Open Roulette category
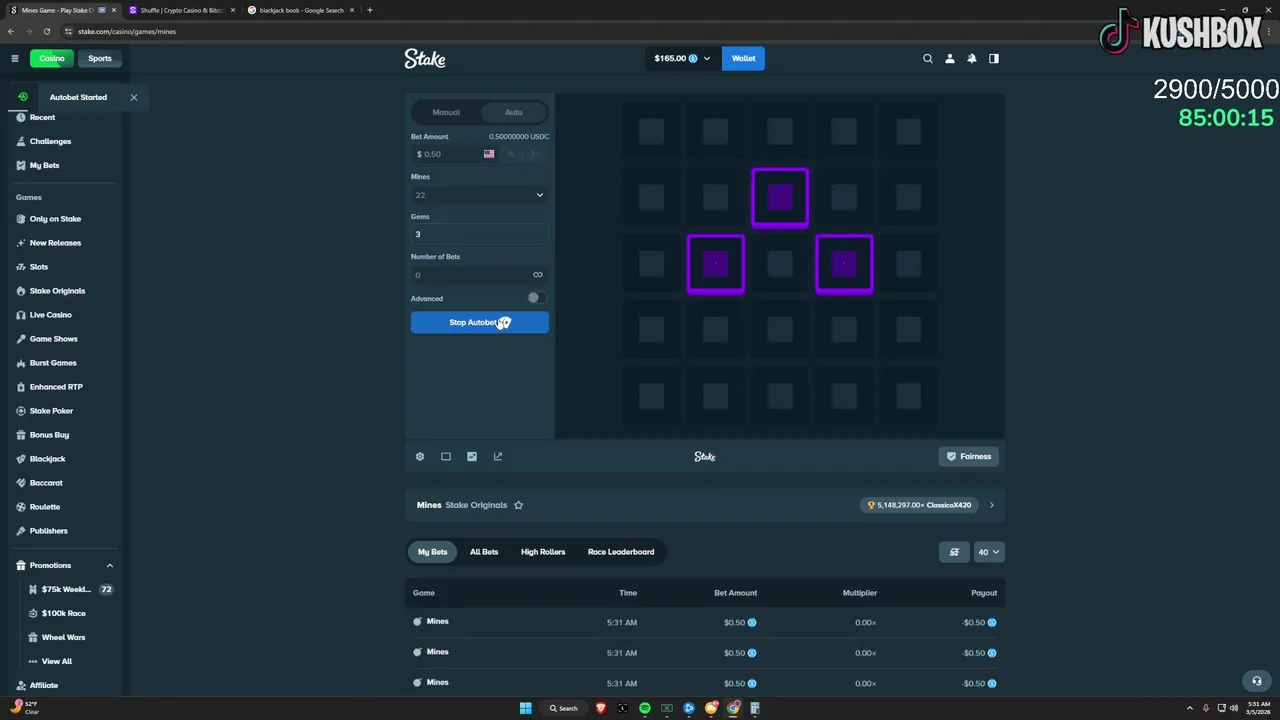Viewport: 1280px width, 720px height. coord(45,507)
